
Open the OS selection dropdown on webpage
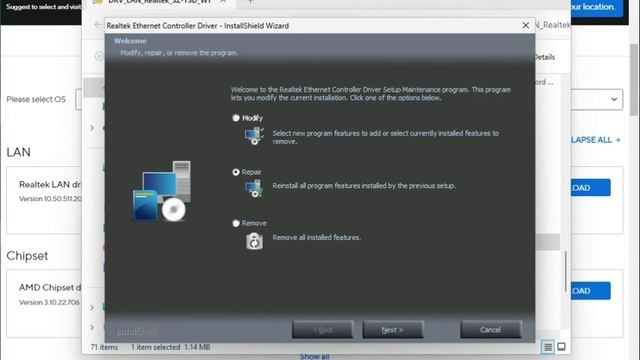tap(614, 99)
